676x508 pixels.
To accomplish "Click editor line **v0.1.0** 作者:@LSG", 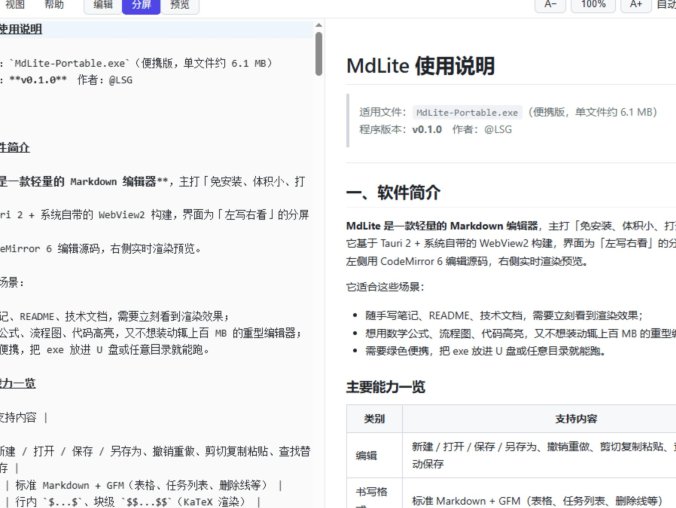I will click(66, 80).
